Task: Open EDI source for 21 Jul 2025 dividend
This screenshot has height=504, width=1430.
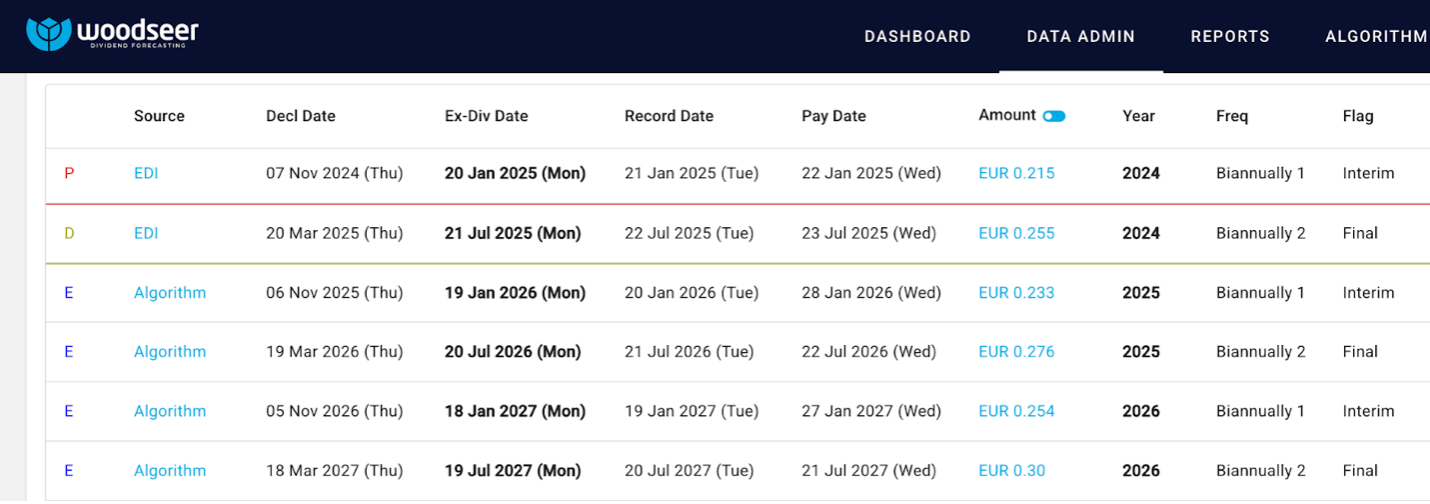Action: [146, 233]
